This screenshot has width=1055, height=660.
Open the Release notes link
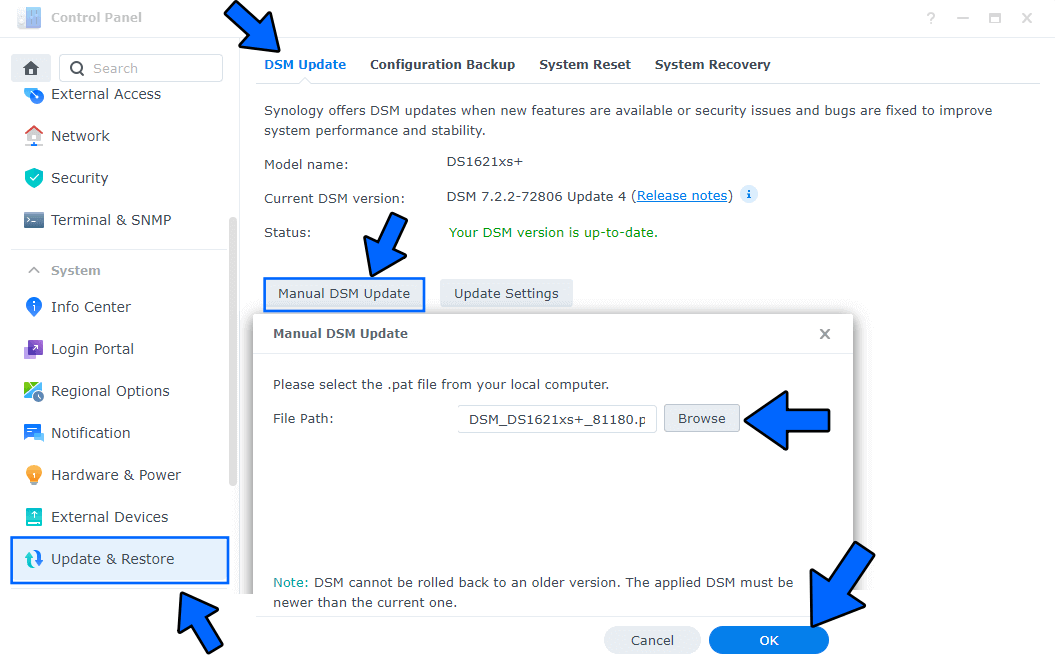[682, 196]
